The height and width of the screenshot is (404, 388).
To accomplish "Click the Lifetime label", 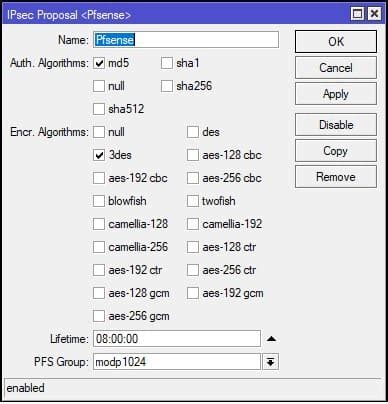I will coord(69,339).
